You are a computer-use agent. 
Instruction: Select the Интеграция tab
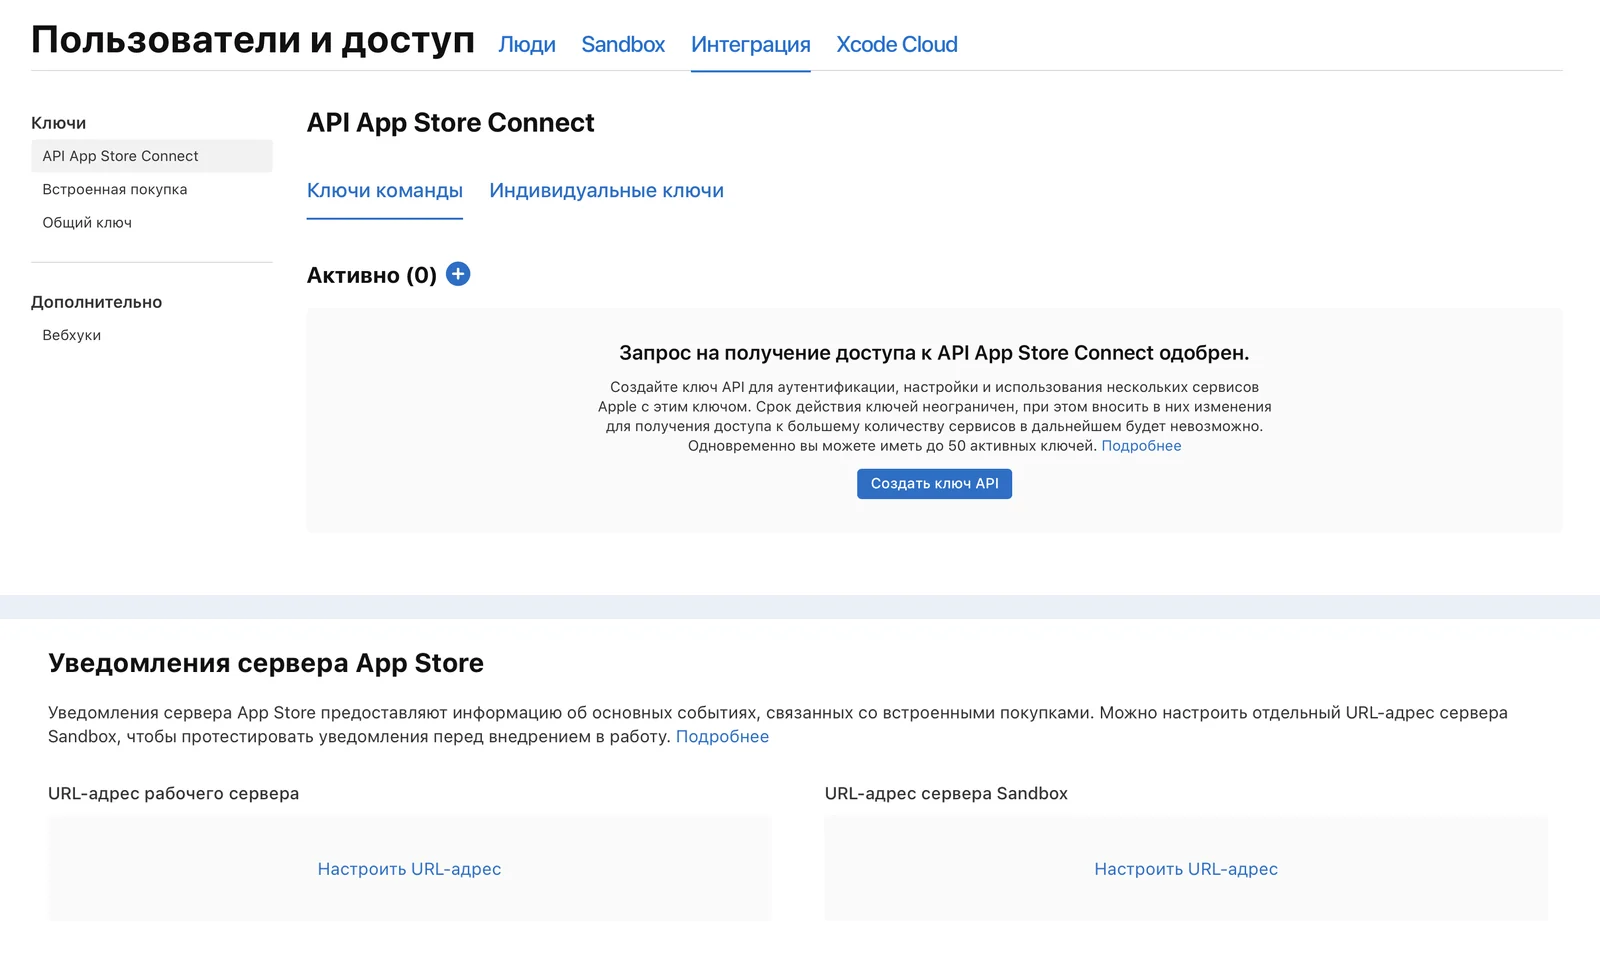[750, 45]
